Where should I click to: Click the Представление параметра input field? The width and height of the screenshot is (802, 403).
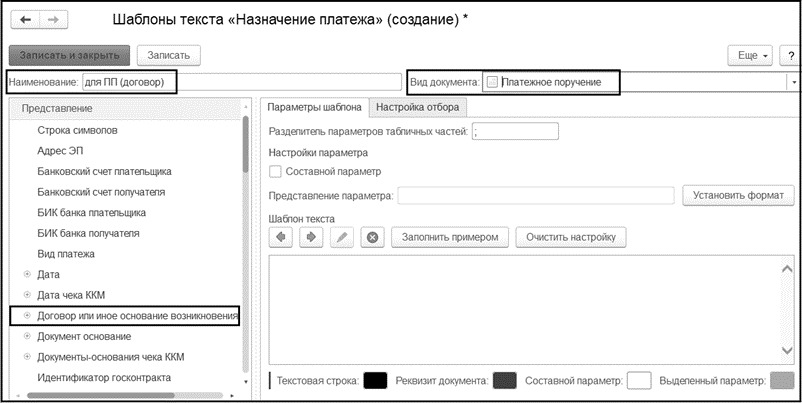[536, 195]
